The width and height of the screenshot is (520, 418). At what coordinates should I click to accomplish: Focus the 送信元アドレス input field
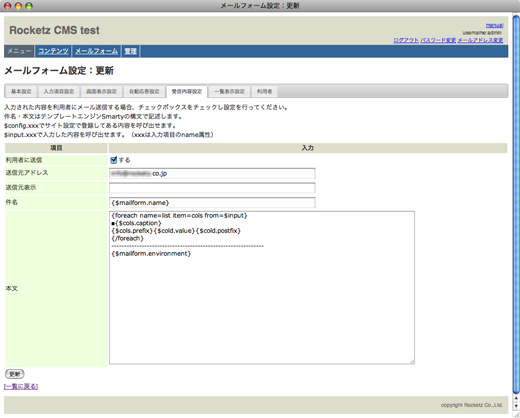pos(212,173)
